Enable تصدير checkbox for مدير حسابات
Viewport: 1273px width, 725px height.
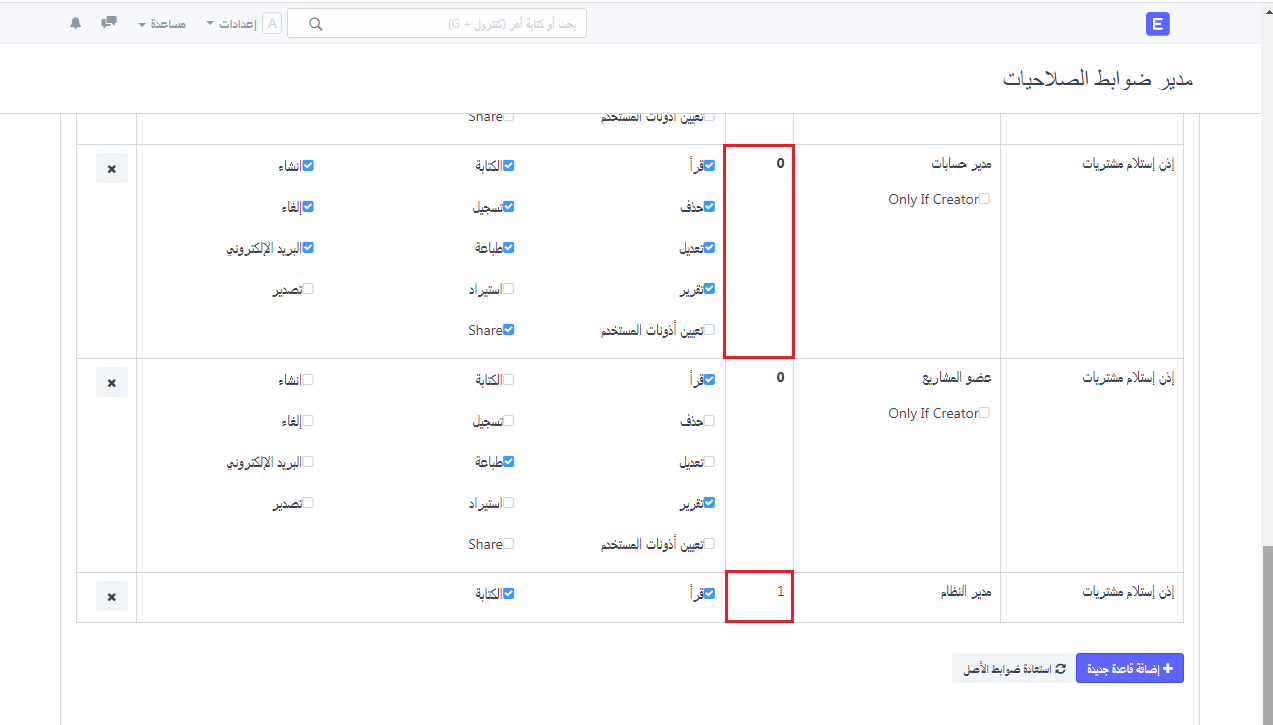pyautogui.click(x=308, y=289)
